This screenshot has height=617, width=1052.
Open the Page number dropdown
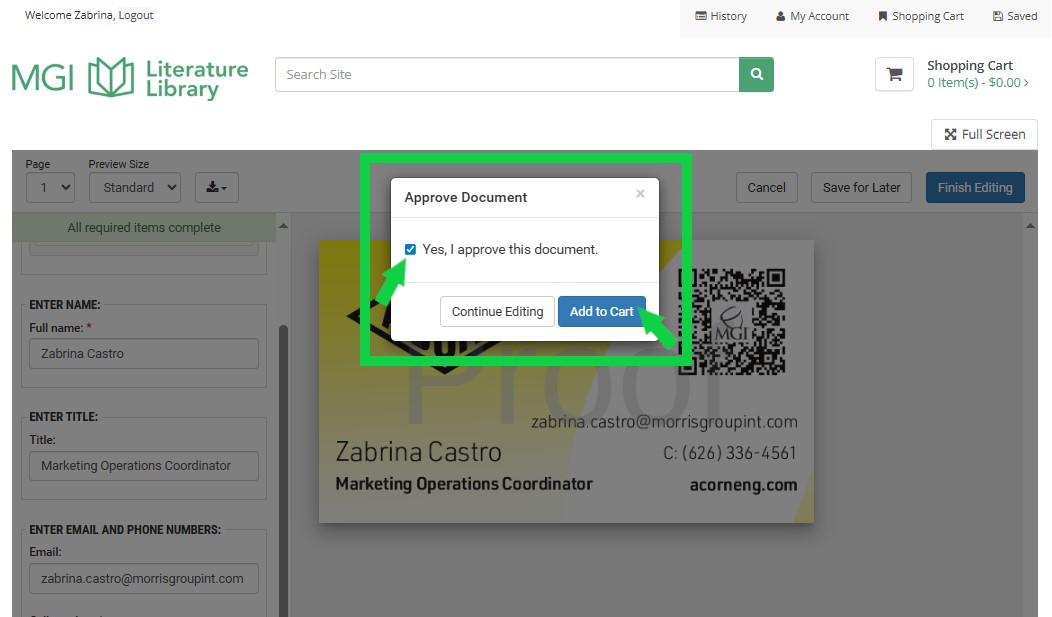[50, 188]
